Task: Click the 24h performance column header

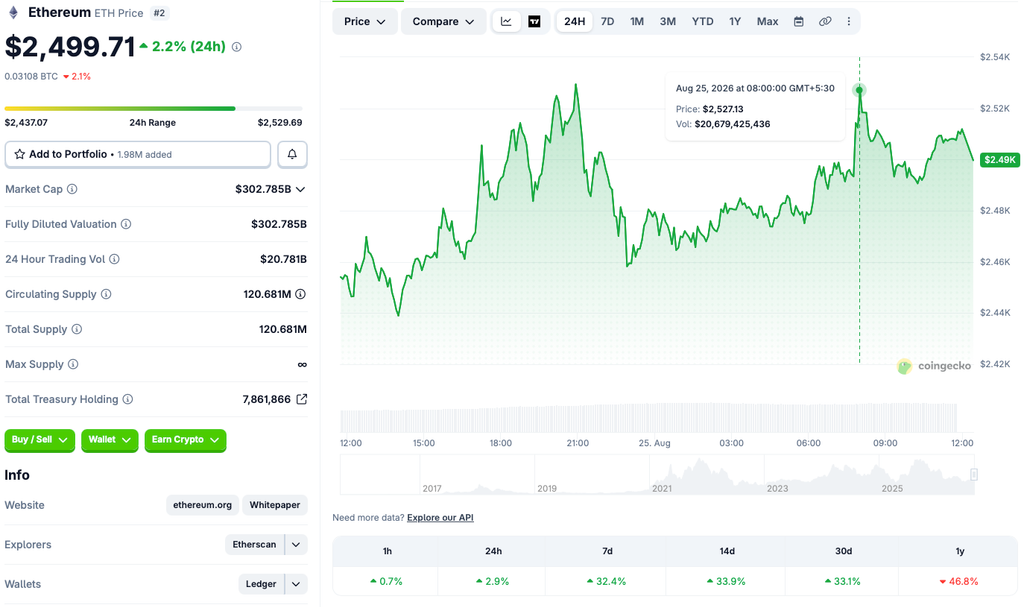Action: pyautogui.click(x=494, y=551)
